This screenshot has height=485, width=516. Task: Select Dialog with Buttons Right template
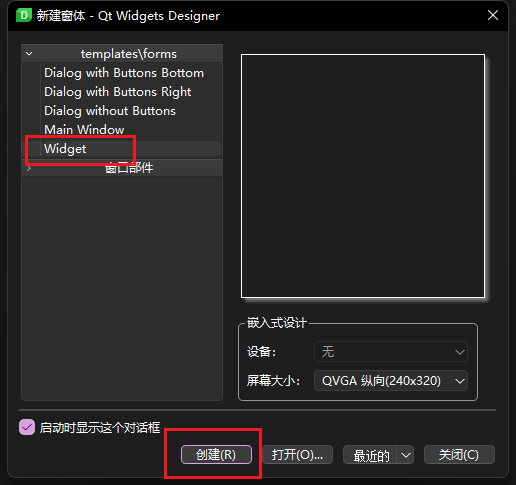tap(118, 92)
